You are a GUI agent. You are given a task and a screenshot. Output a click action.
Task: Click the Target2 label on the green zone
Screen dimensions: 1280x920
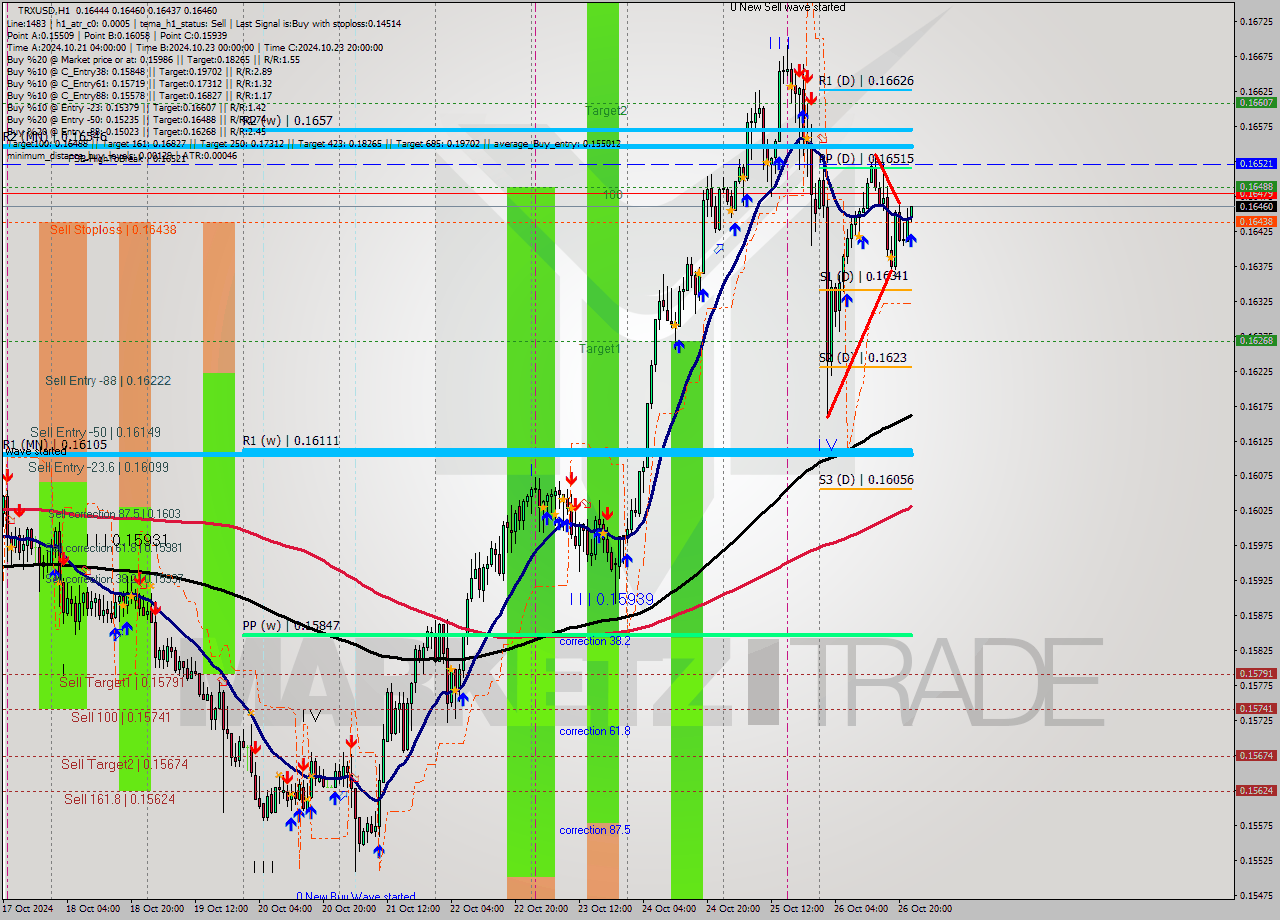[x=606, y=111]
